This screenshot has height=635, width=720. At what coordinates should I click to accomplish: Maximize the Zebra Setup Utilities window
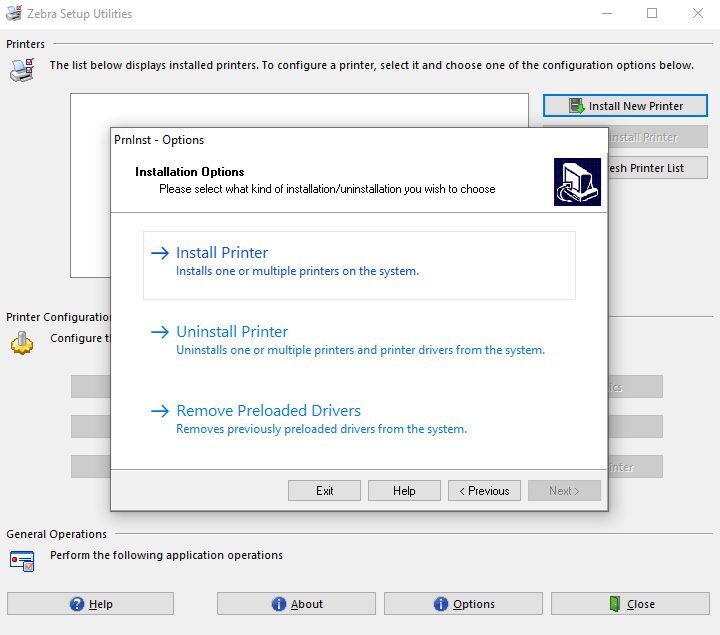point(652,13)
